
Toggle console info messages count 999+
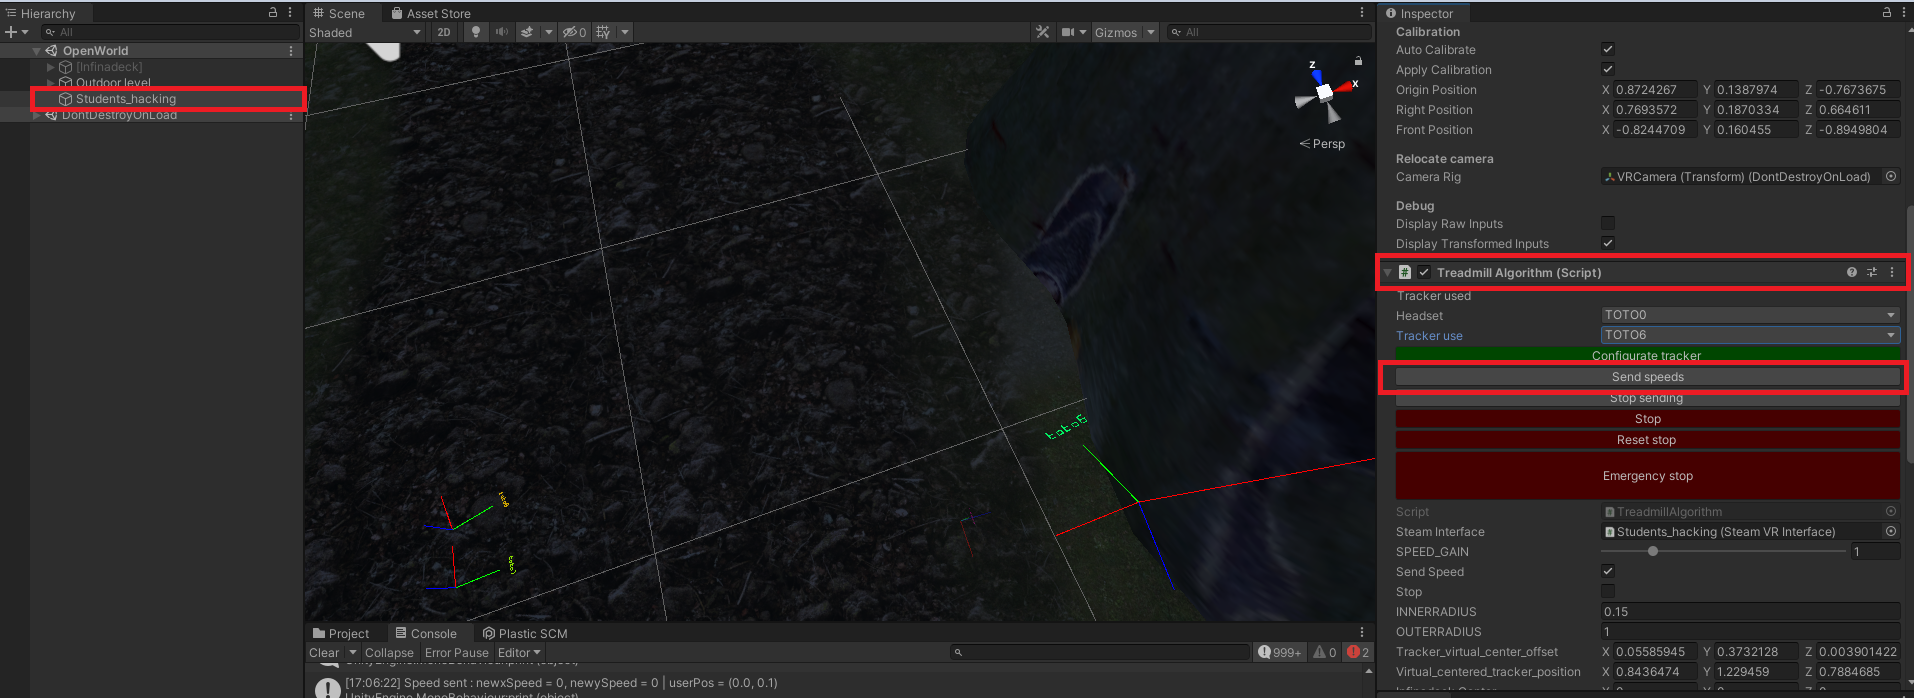click(1280, 652)
